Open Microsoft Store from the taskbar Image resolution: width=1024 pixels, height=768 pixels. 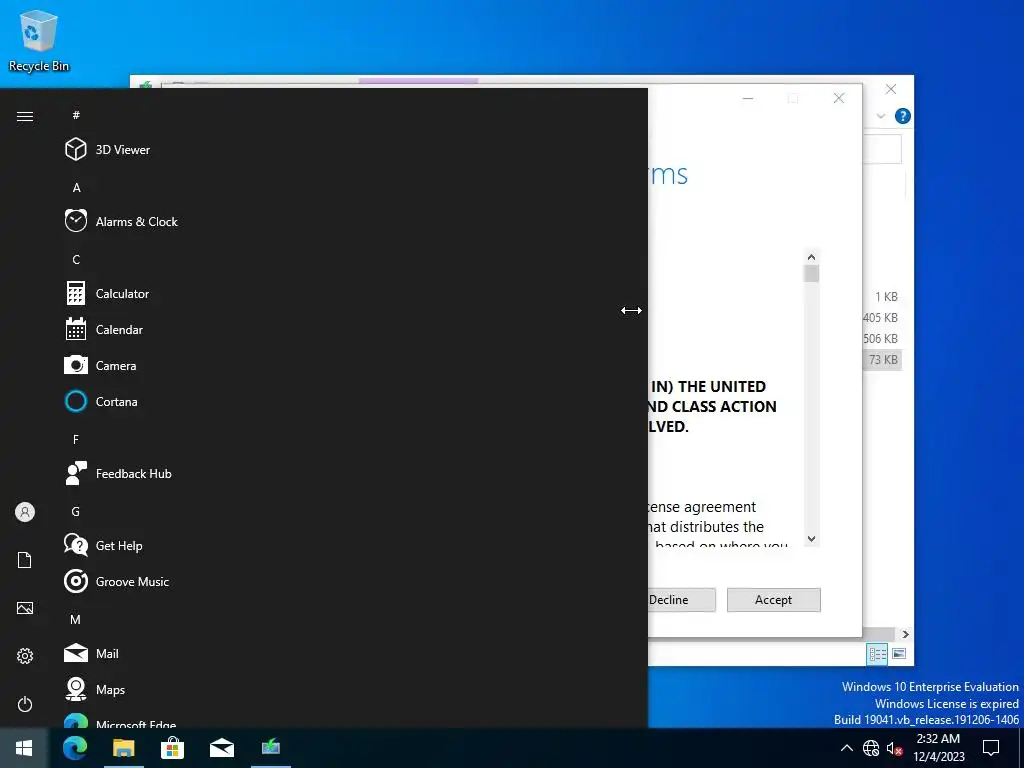click(x=172, y=748)
